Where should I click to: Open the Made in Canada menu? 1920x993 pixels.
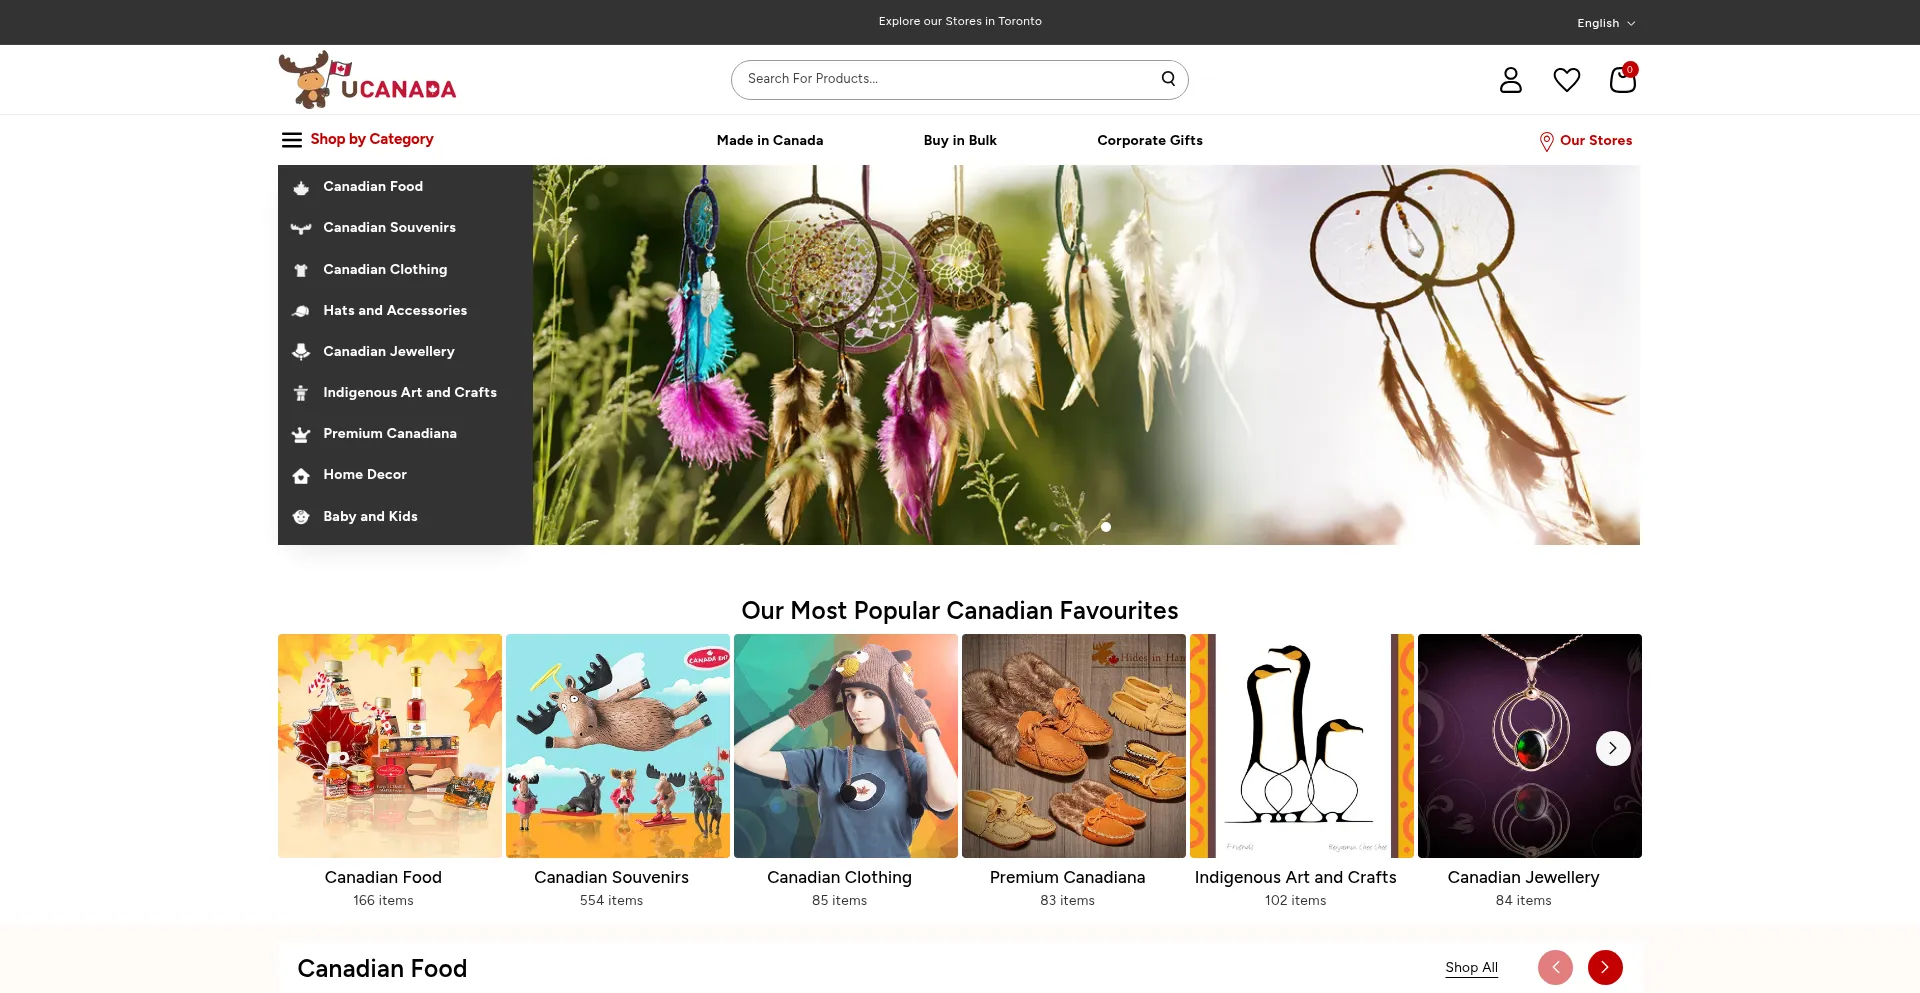(770, 141)
